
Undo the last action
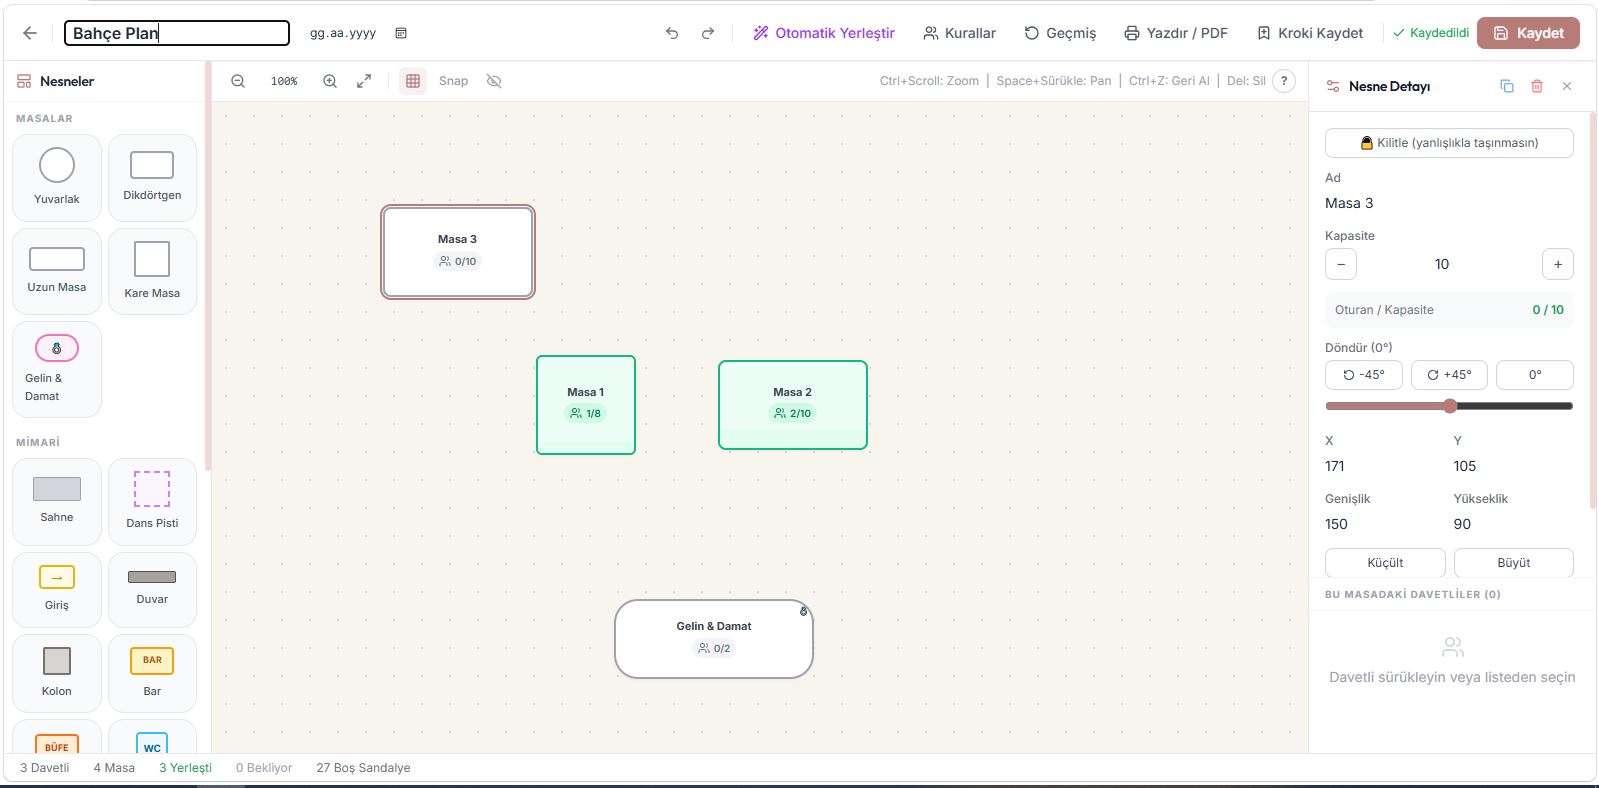pyautogui.click(x=672, y=33)
